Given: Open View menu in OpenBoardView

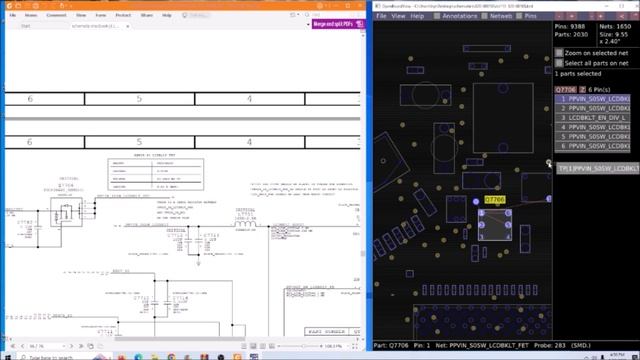Looking at the screenshot, I should point(398,16).
